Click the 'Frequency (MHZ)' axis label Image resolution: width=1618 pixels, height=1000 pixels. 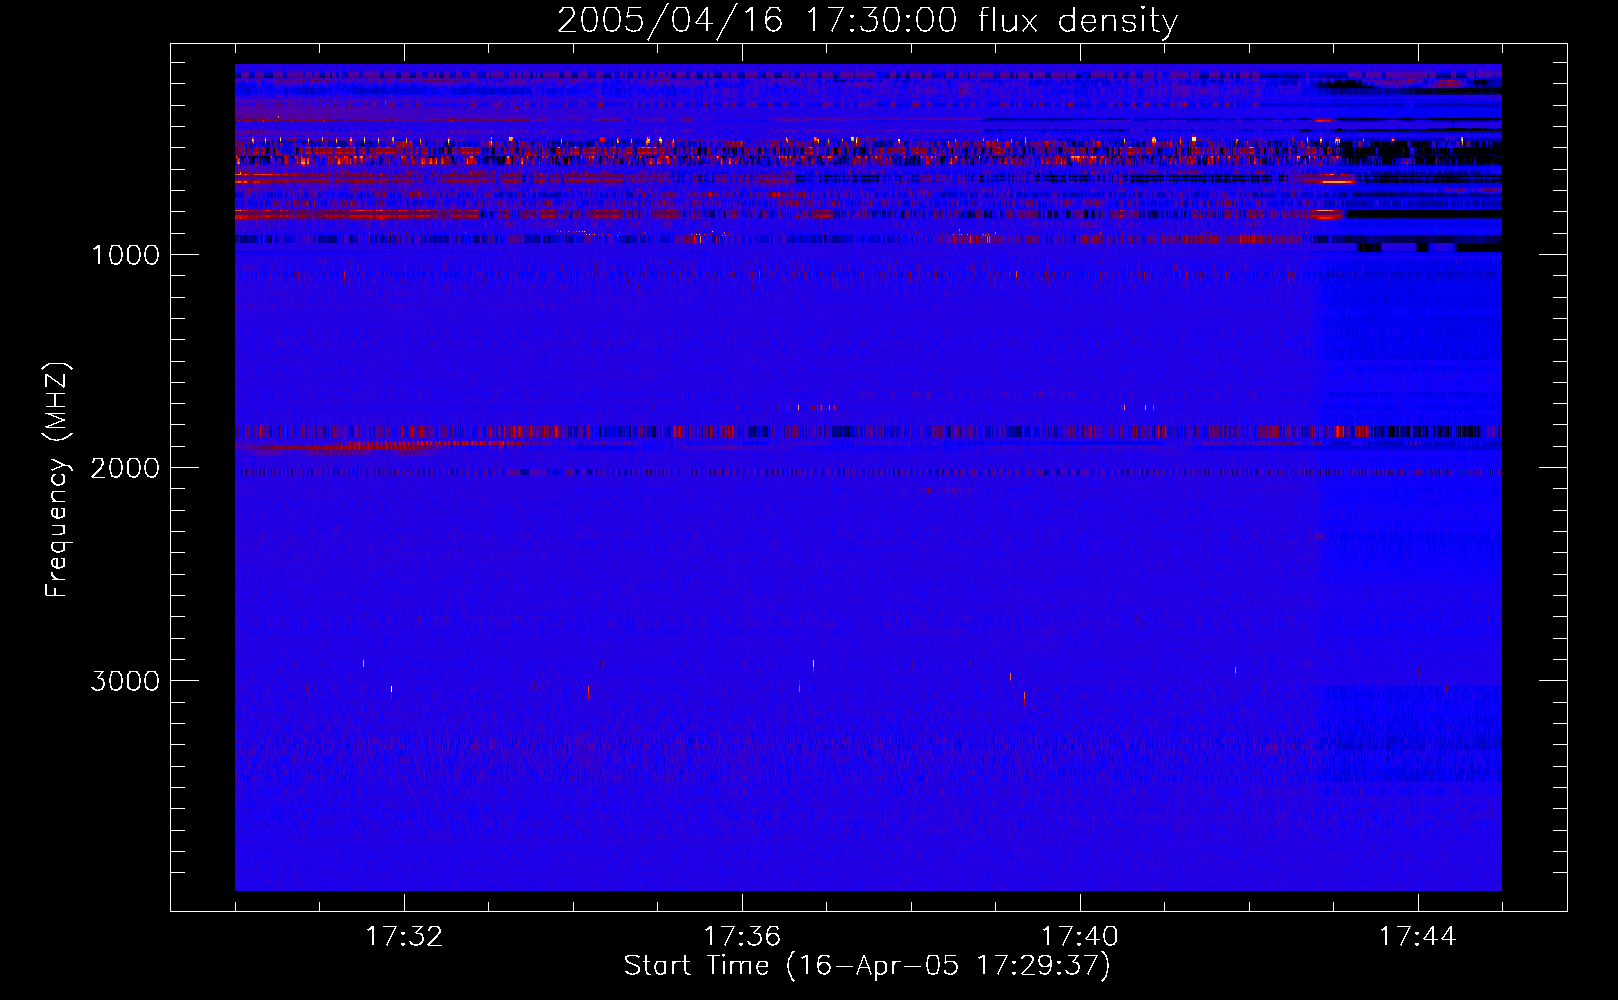tap(57, 480)
